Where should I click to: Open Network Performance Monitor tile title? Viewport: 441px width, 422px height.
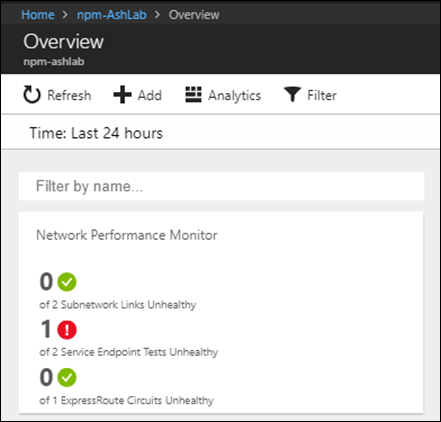click(127, 235)
